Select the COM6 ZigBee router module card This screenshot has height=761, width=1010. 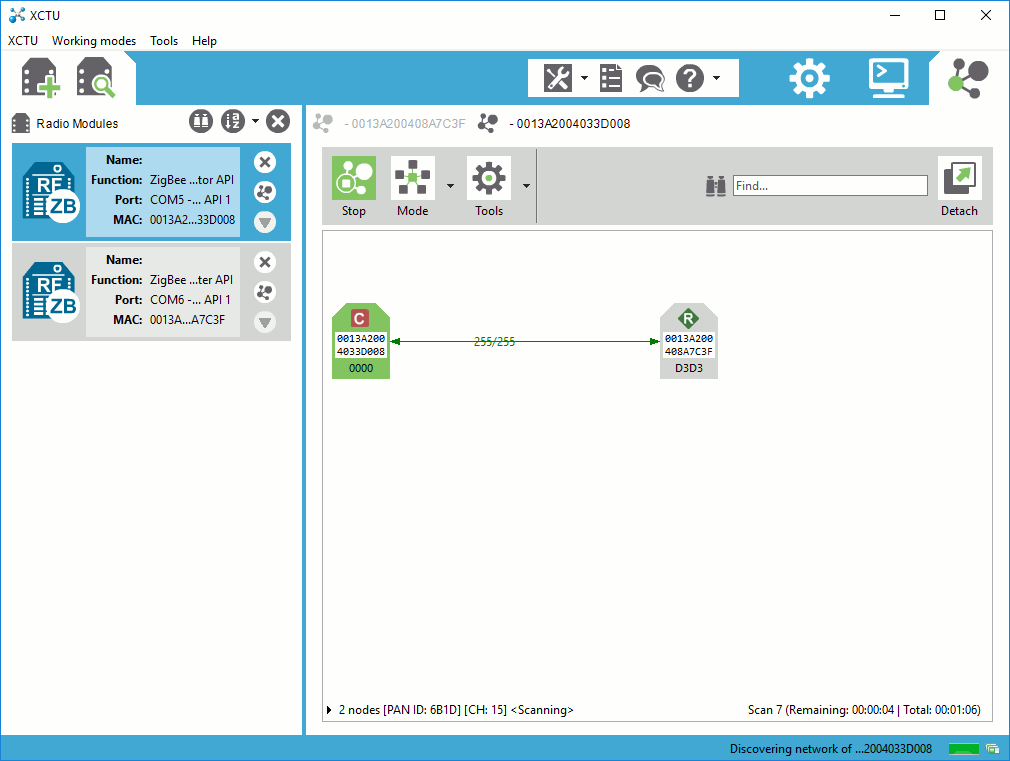coord(151,292)
